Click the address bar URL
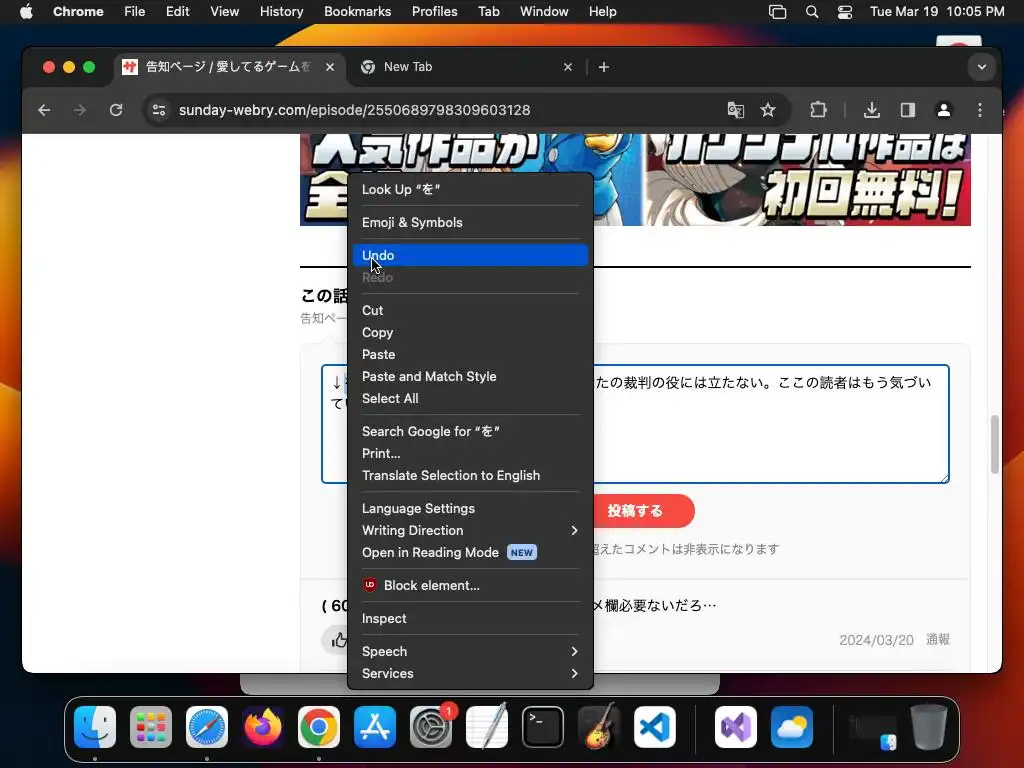The width and height of the screenshot is (1024, 768). (x=355, y=110)
